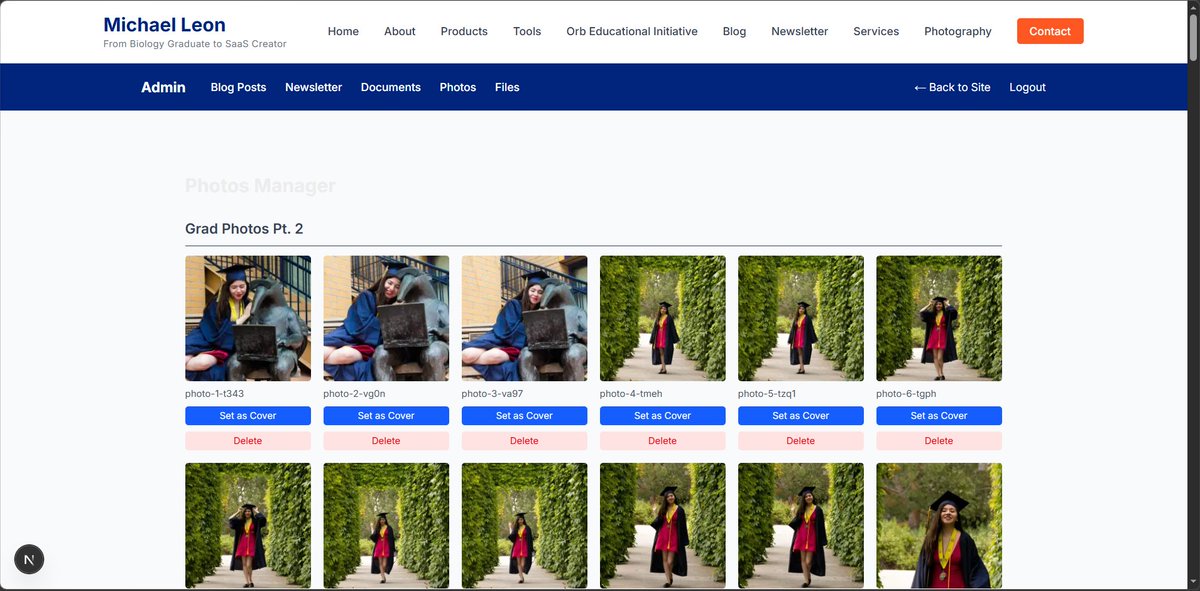Viewport: 1200px width, 591px height.
Task: Select the photo-6-tgph filename label
Action: coord(906,394)
